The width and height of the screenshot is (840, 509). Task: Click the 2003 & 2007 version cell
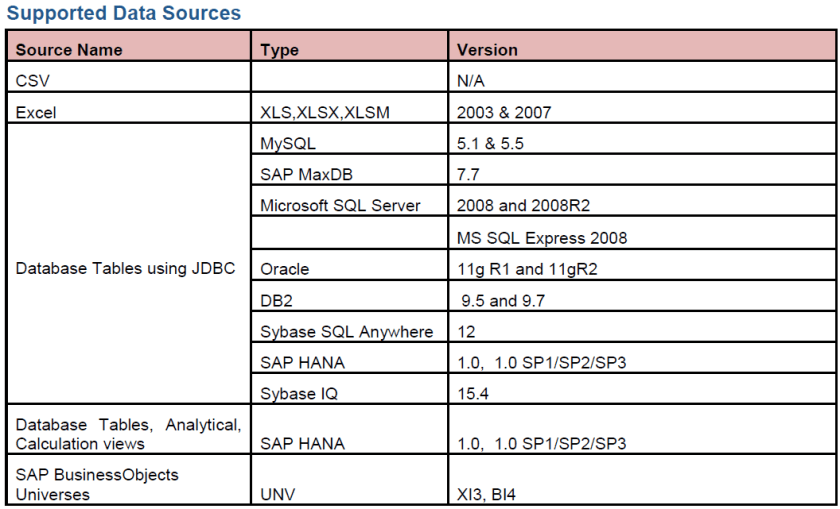tap(503, 113)
